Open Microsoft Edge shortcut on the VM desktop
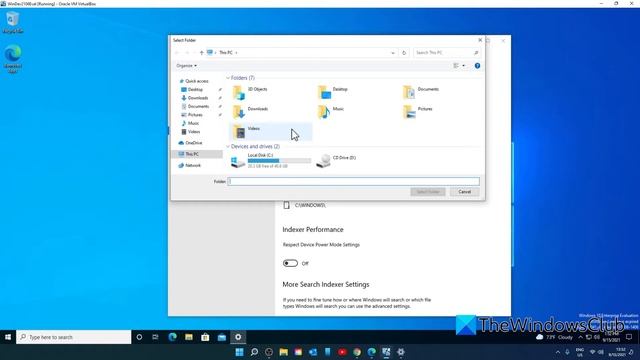640x360 pixels. click(13, 59)
